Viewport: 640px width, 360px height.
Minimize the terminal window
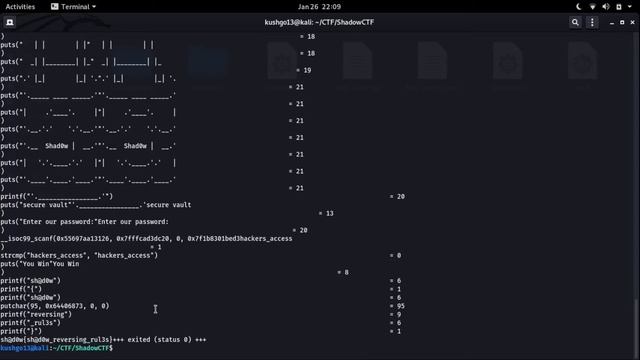612,23
